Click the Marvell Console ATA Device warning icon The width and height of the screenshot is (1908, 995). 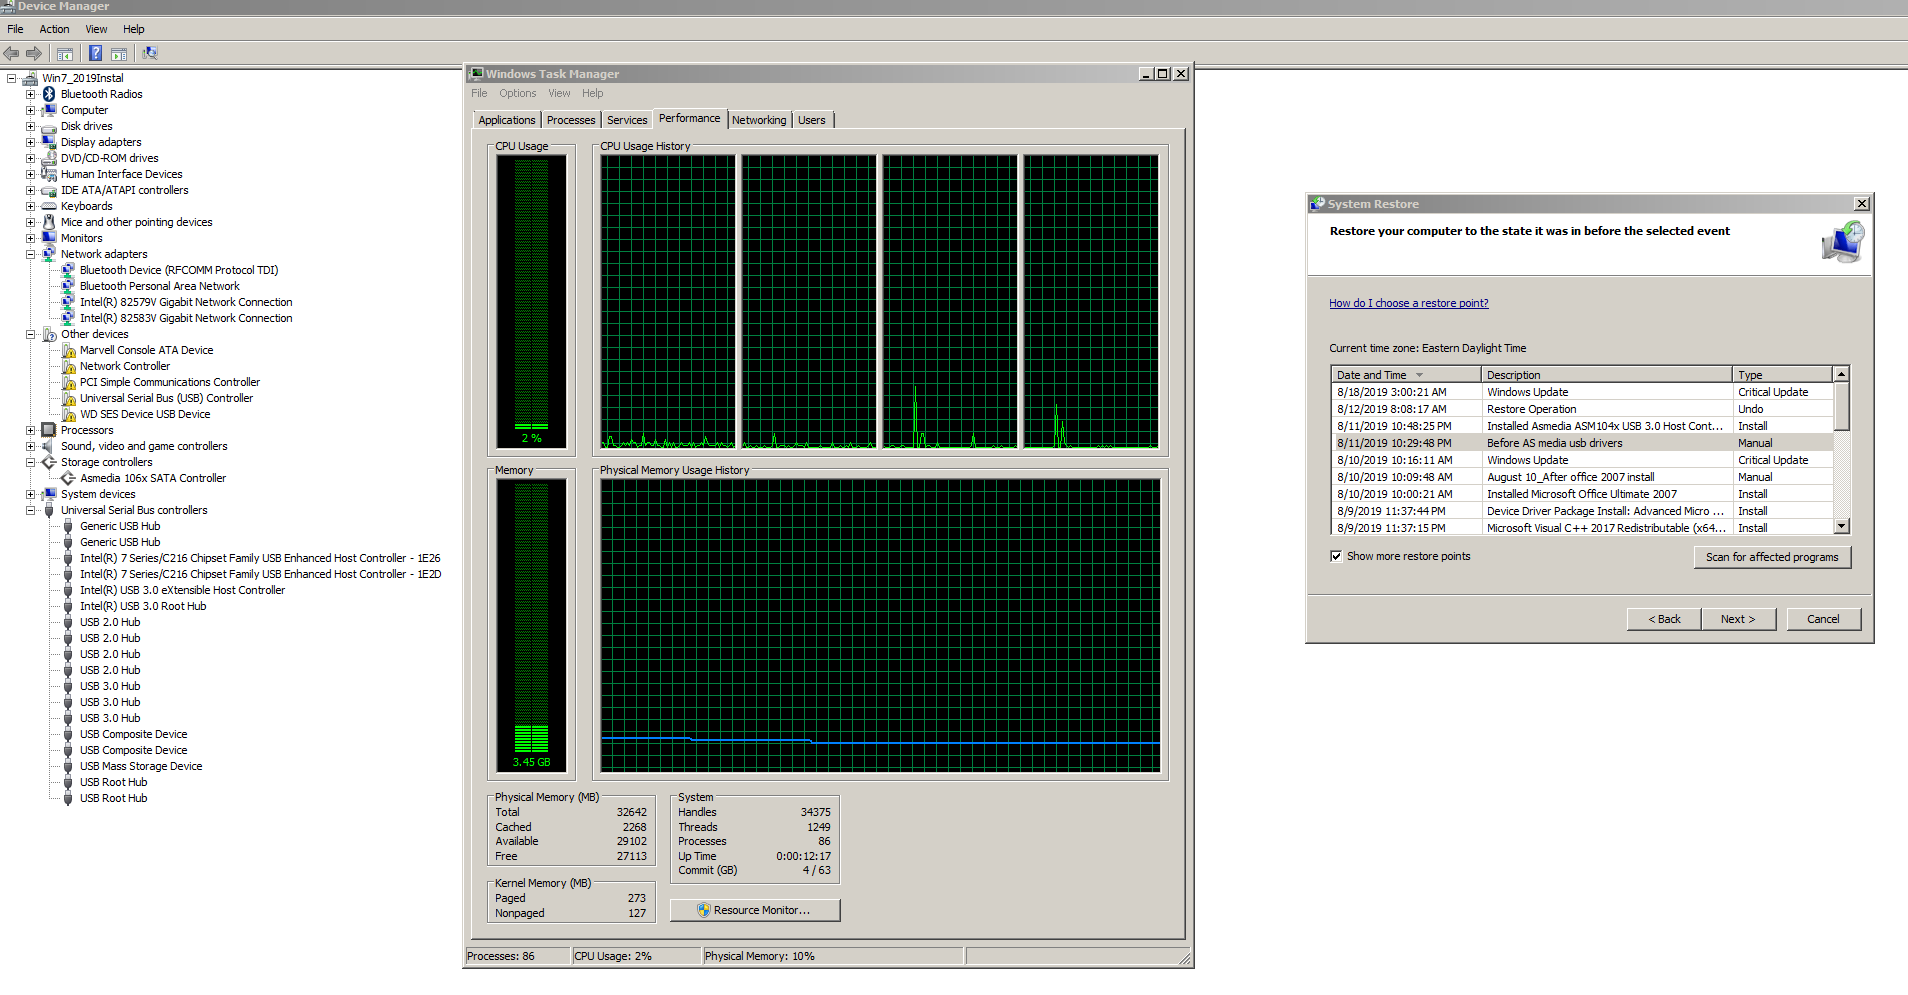[68, 350]
